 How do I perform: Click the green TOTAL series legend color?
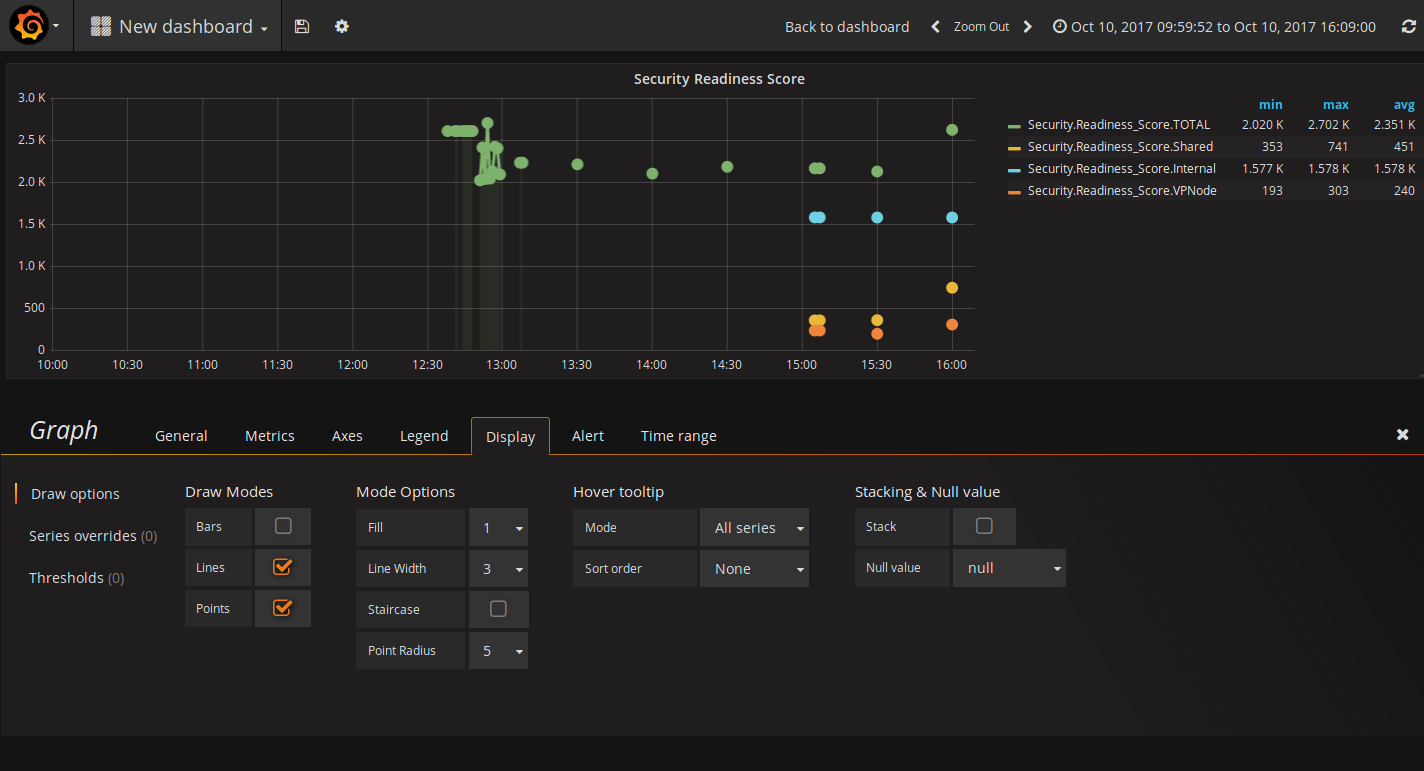coord(1014,126)
